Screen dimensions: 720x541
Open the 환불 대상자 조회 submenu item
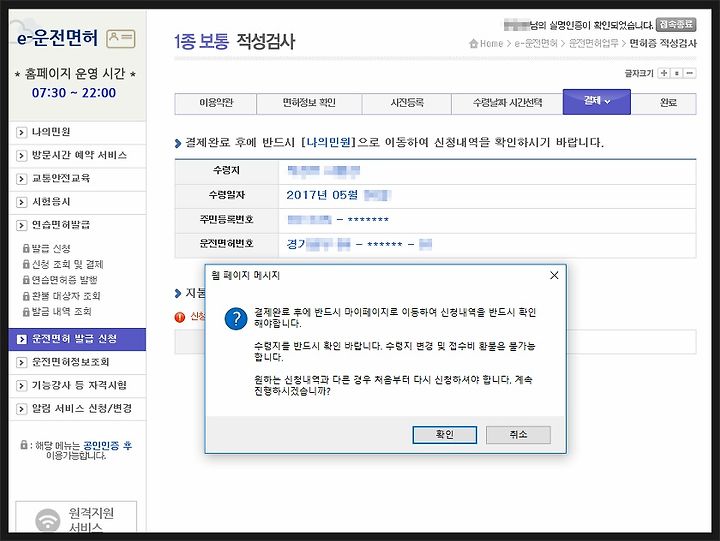66,296
